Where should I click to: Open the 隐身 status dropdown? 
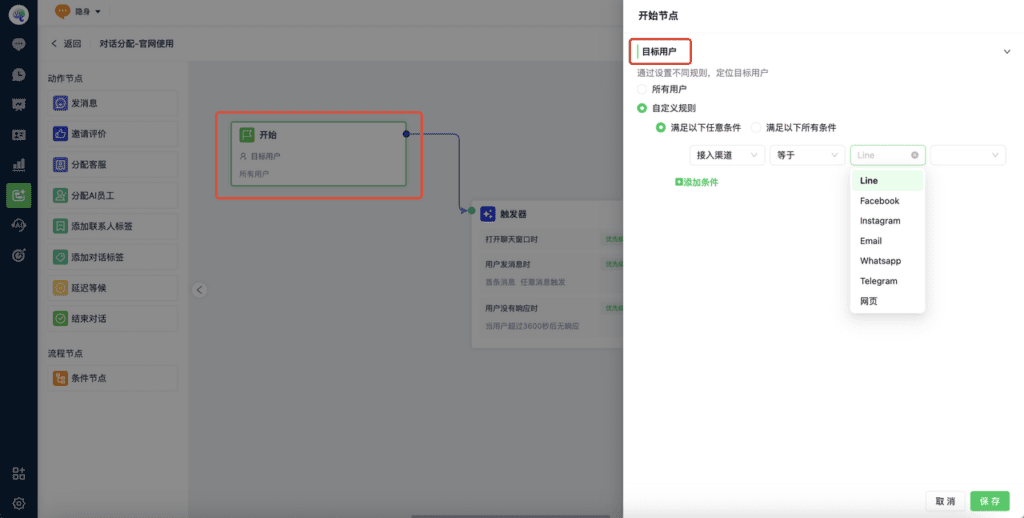(88, 11)
